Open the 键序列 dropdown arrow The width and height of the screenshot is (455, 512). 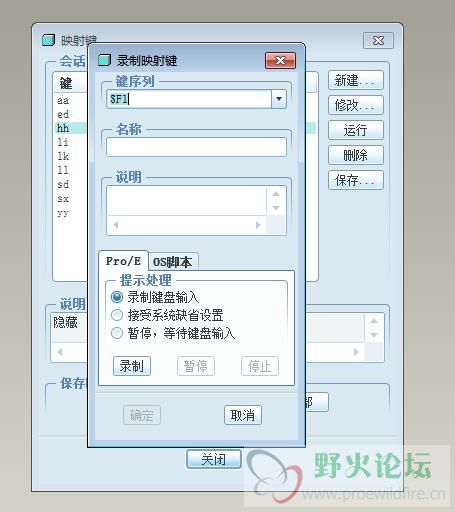279,99
